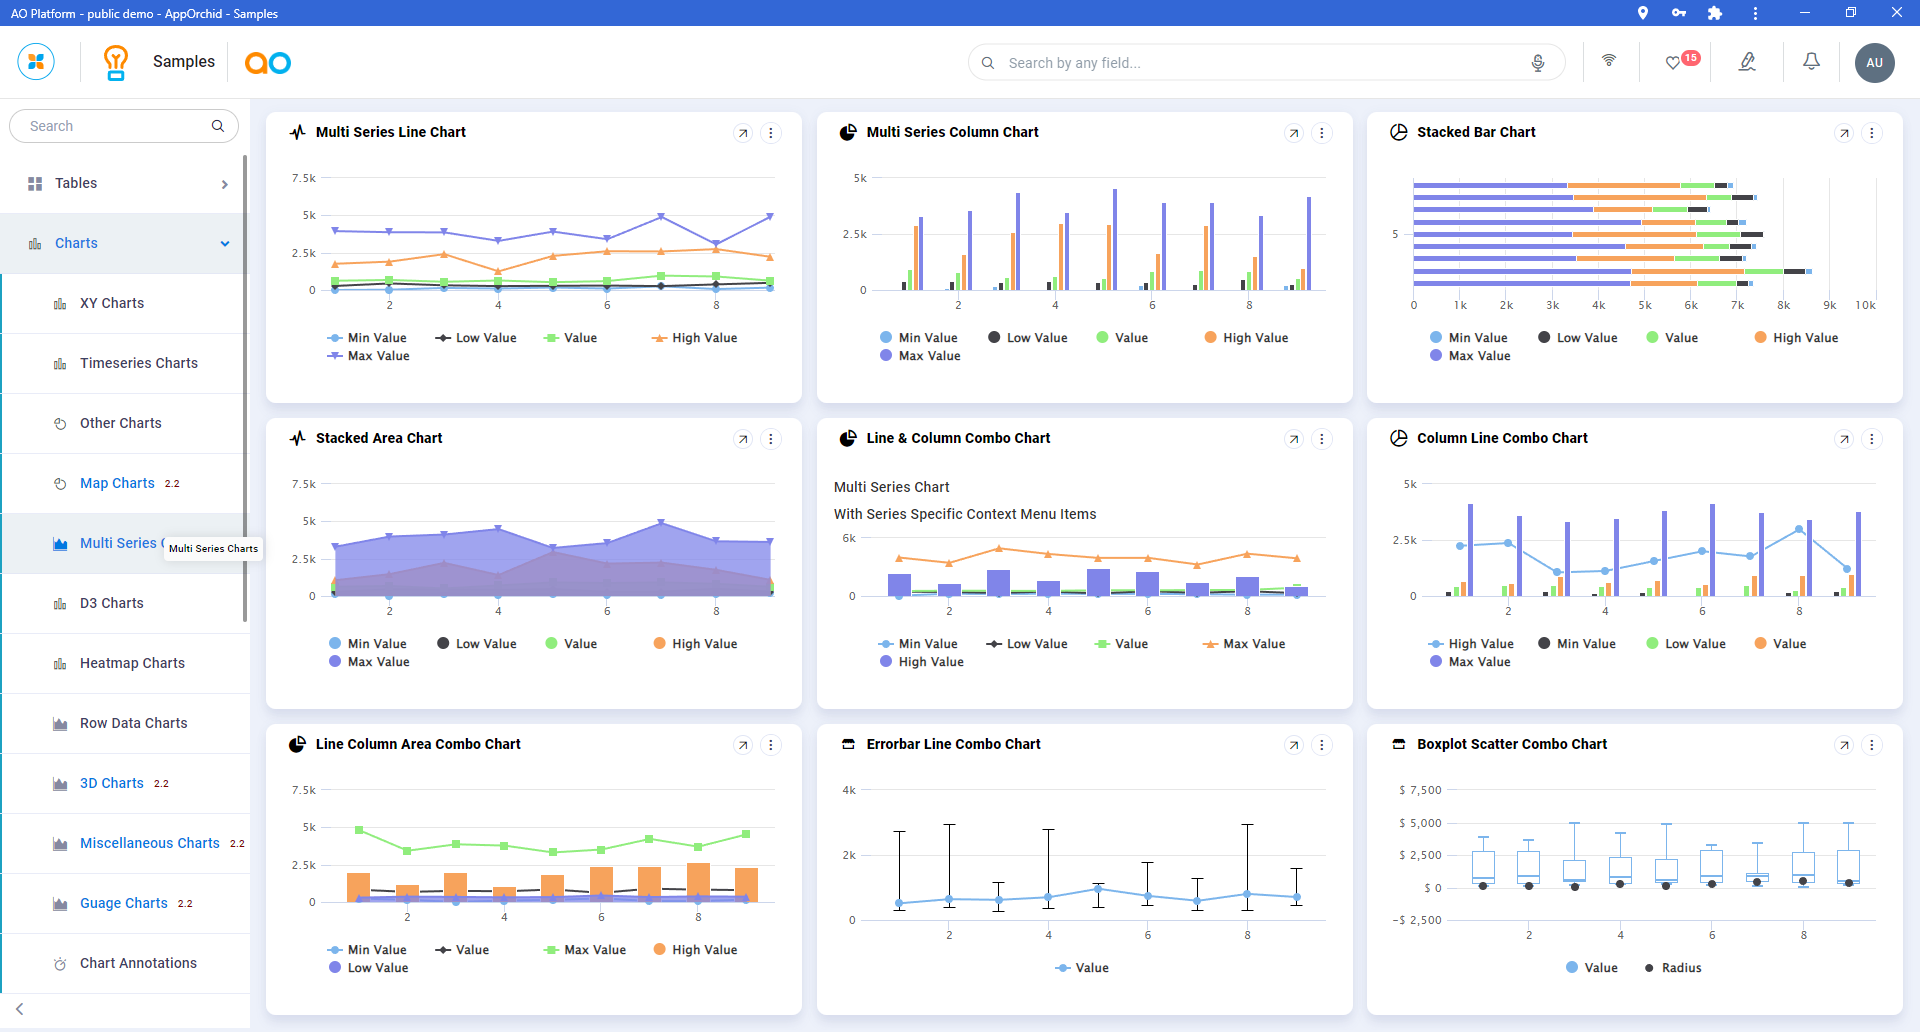Open favorites heart icon with 15 badge
This screenshot has height=1032, width=1920.
point(1673,63)
